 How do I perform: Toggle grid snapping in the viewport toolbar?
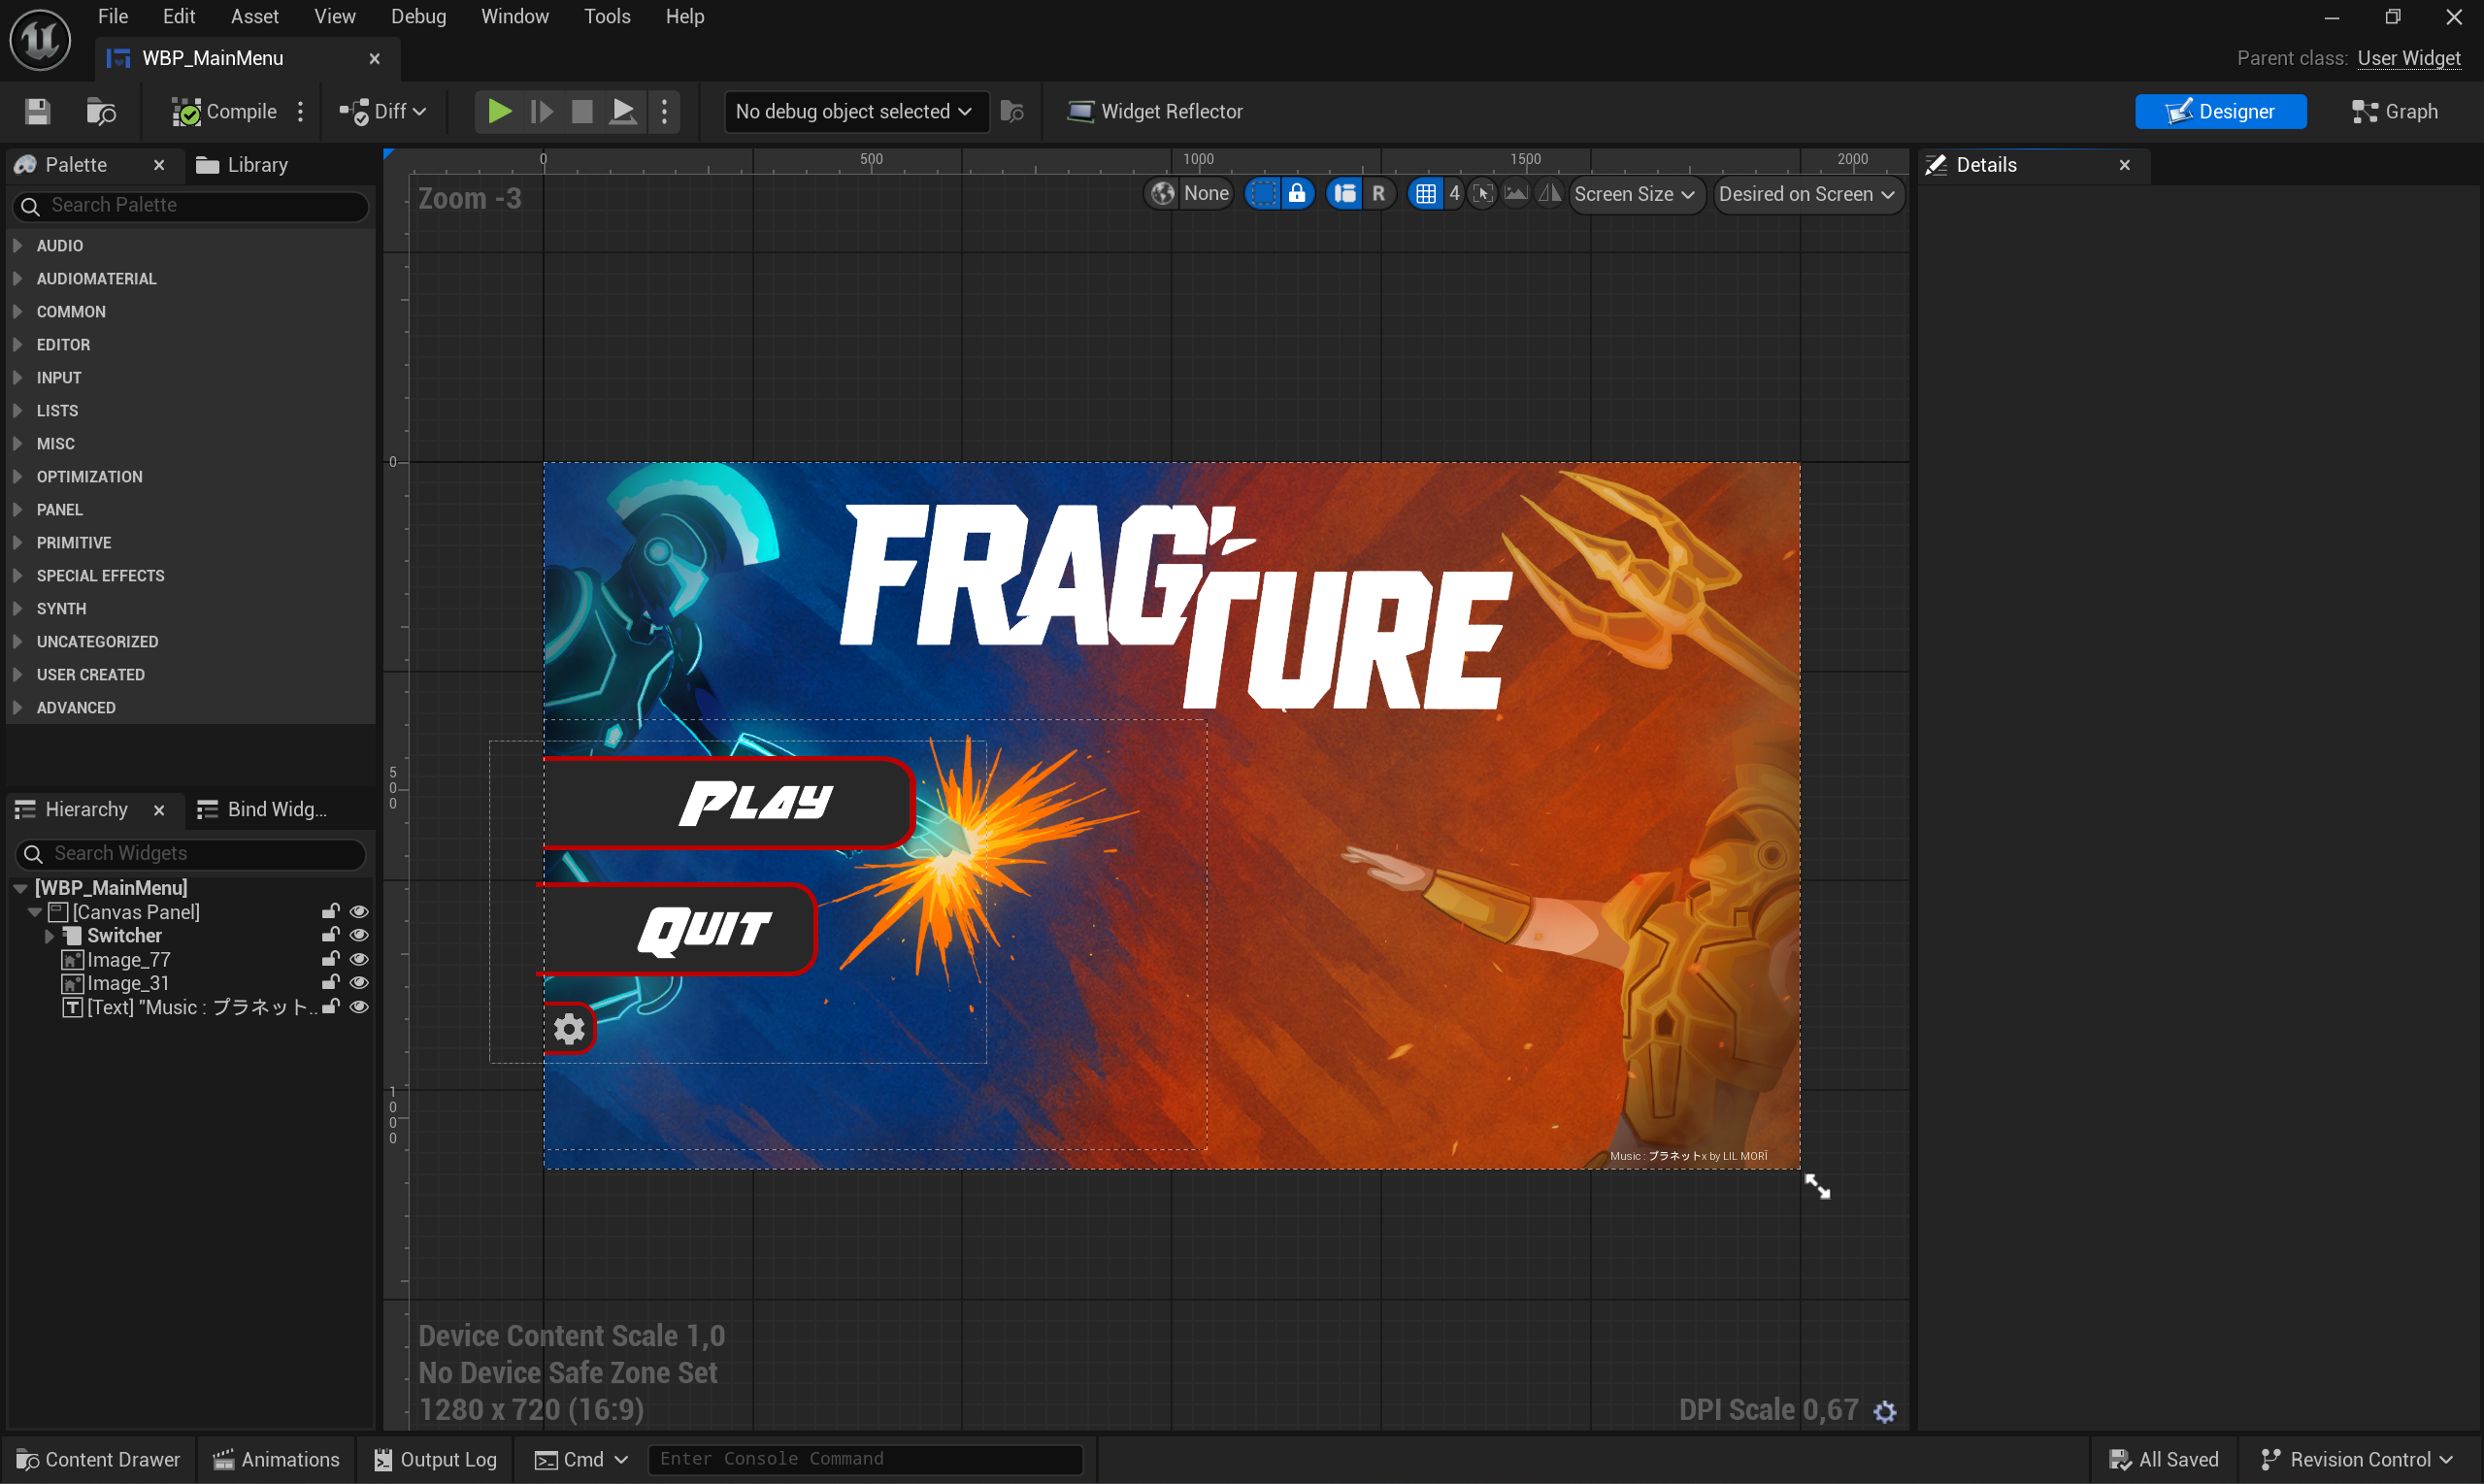1425,194
